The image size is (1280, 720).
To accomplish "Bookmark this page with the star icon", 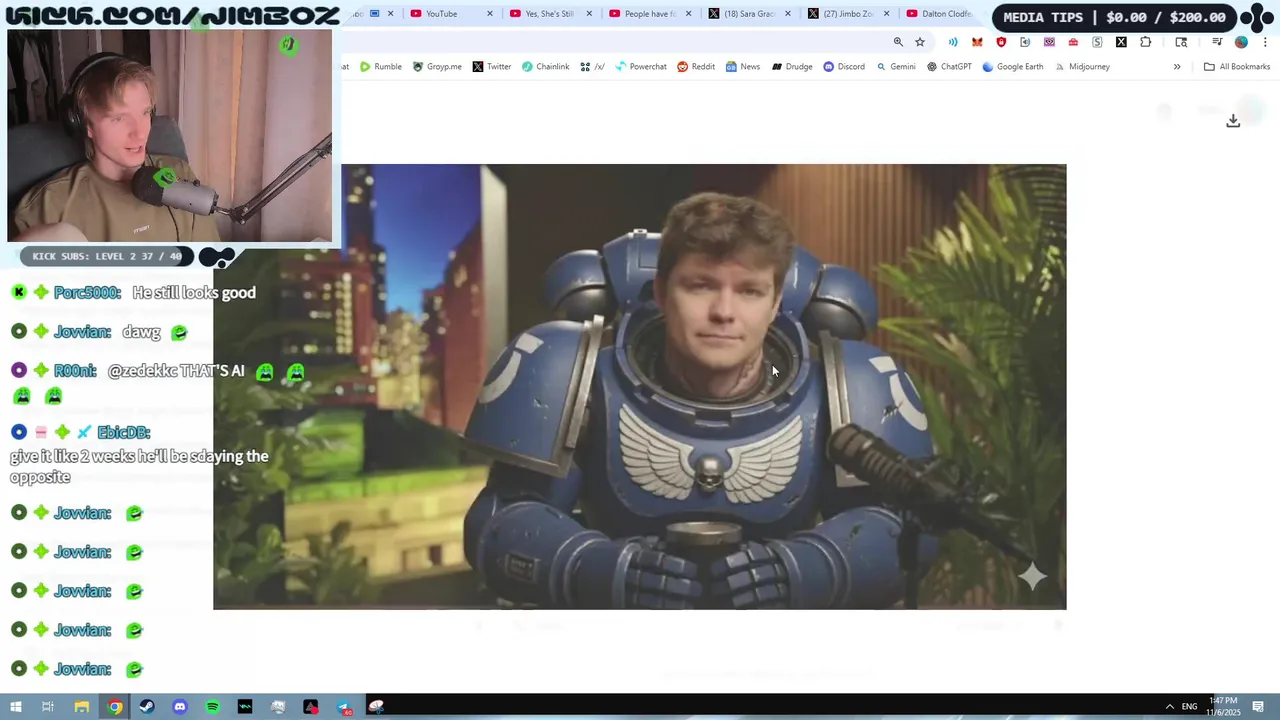I will (x=920, y=42).
